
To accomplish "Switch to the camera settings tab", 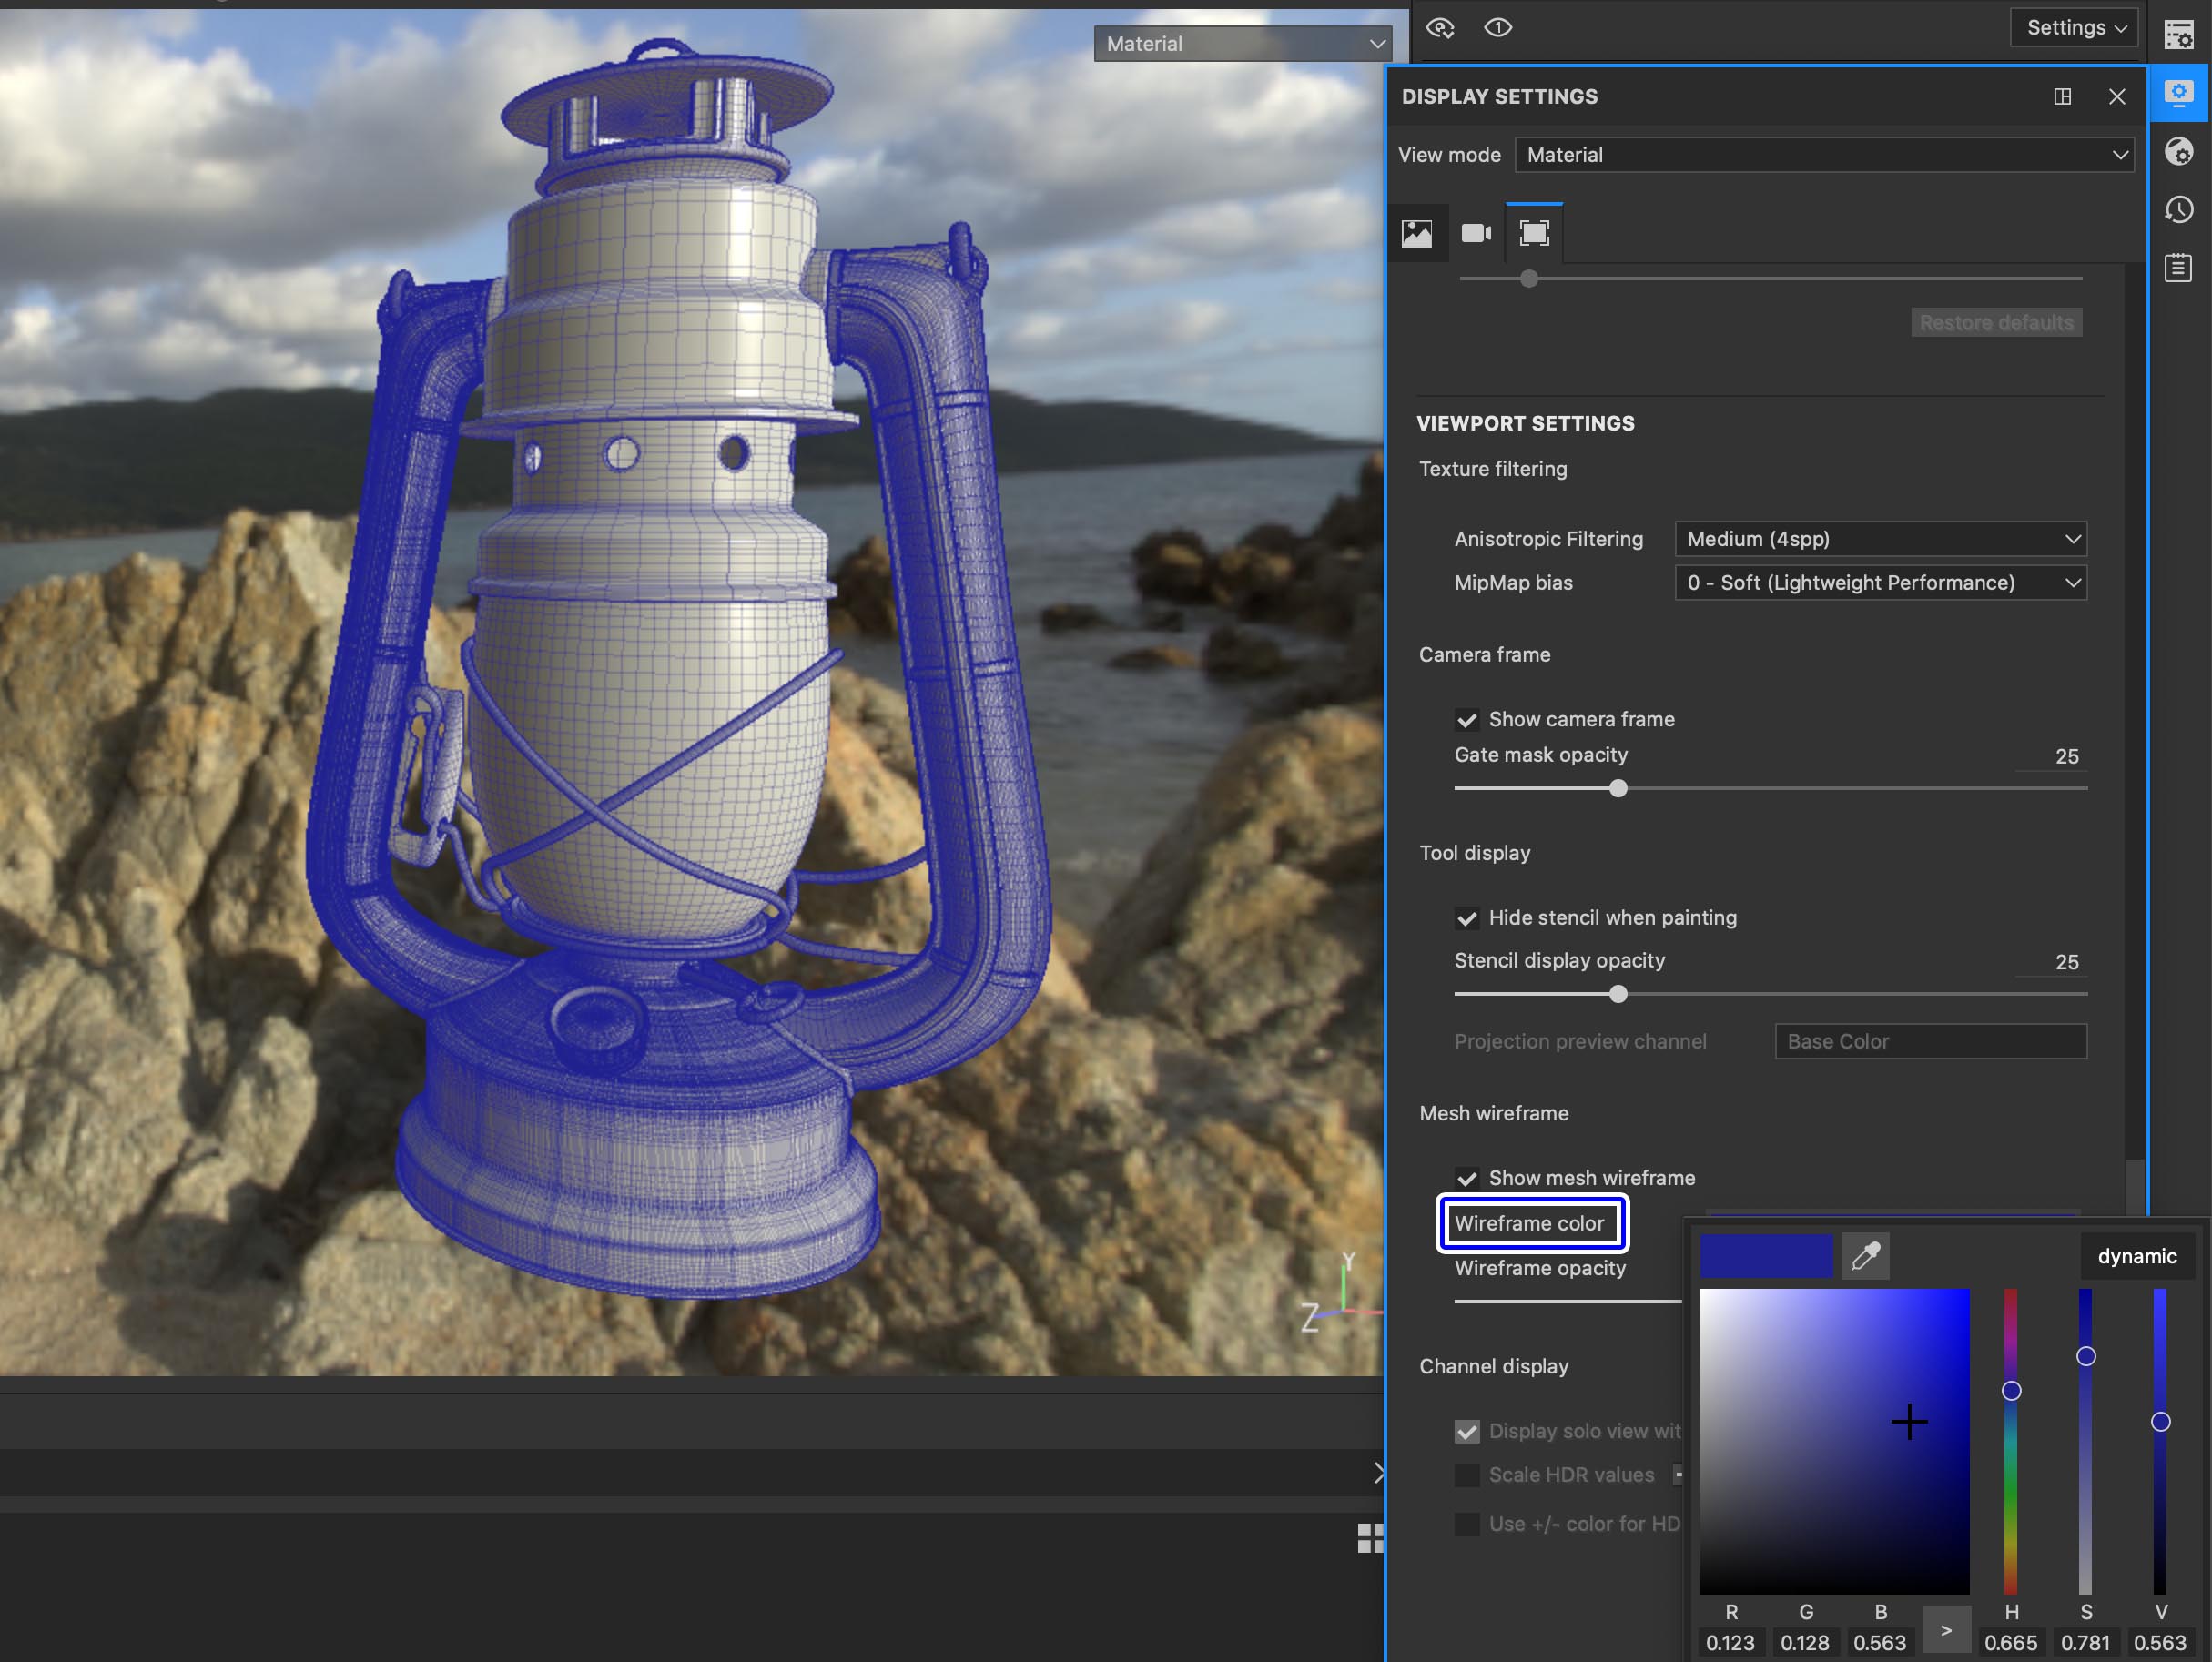I will click(1476, 232).
